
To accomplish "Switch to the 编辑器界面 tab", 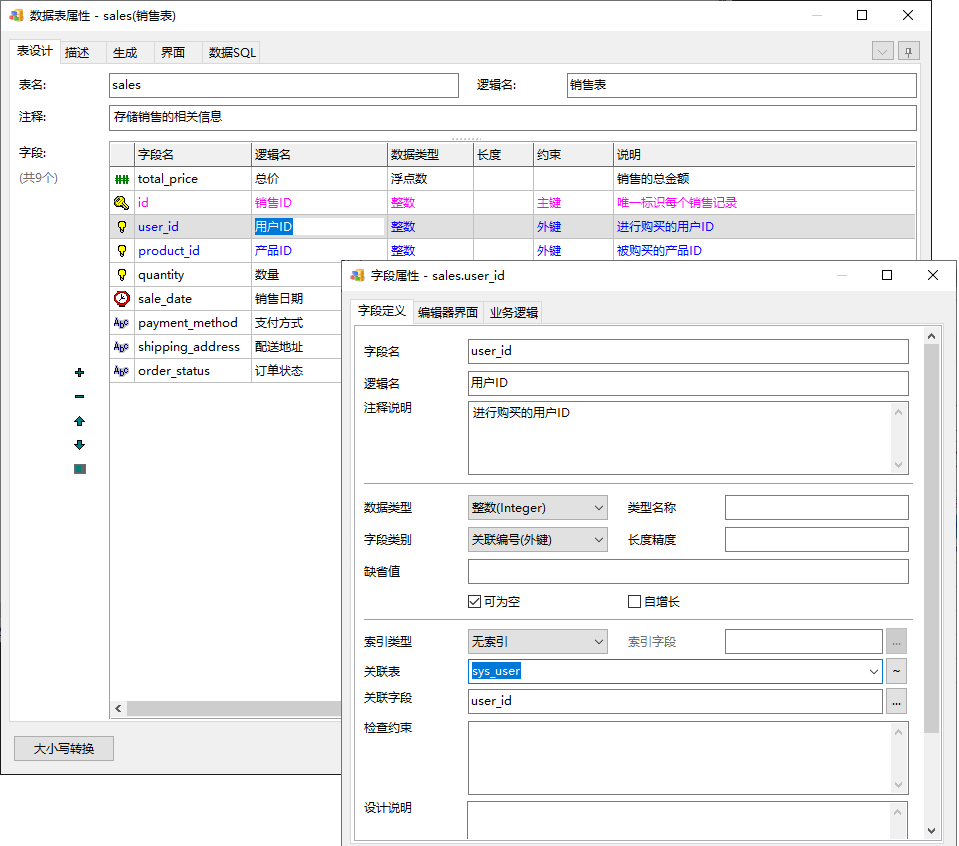I will coord(447,312).
